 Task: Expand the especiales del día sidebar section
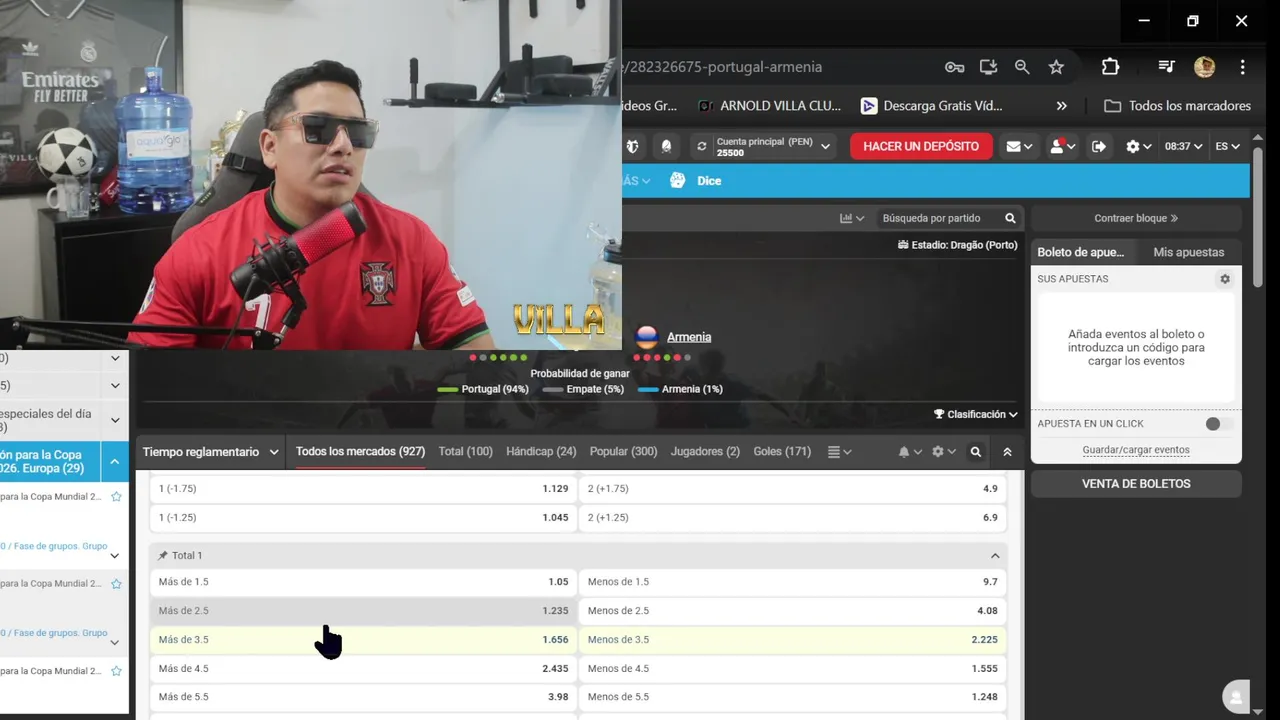coord(114,420)
